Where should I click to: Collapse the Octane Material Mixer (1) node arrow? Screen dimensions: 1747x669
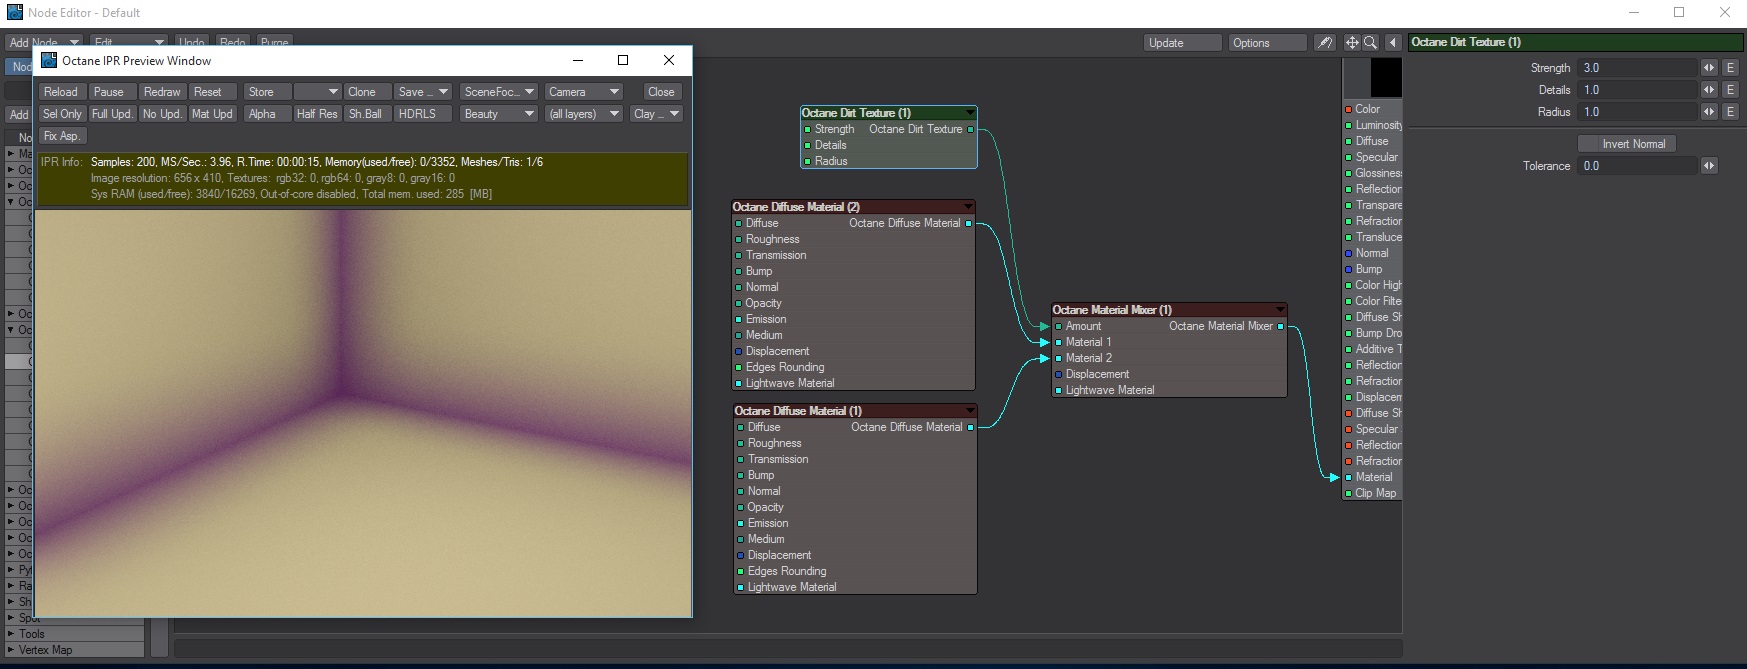(1280, 310)
